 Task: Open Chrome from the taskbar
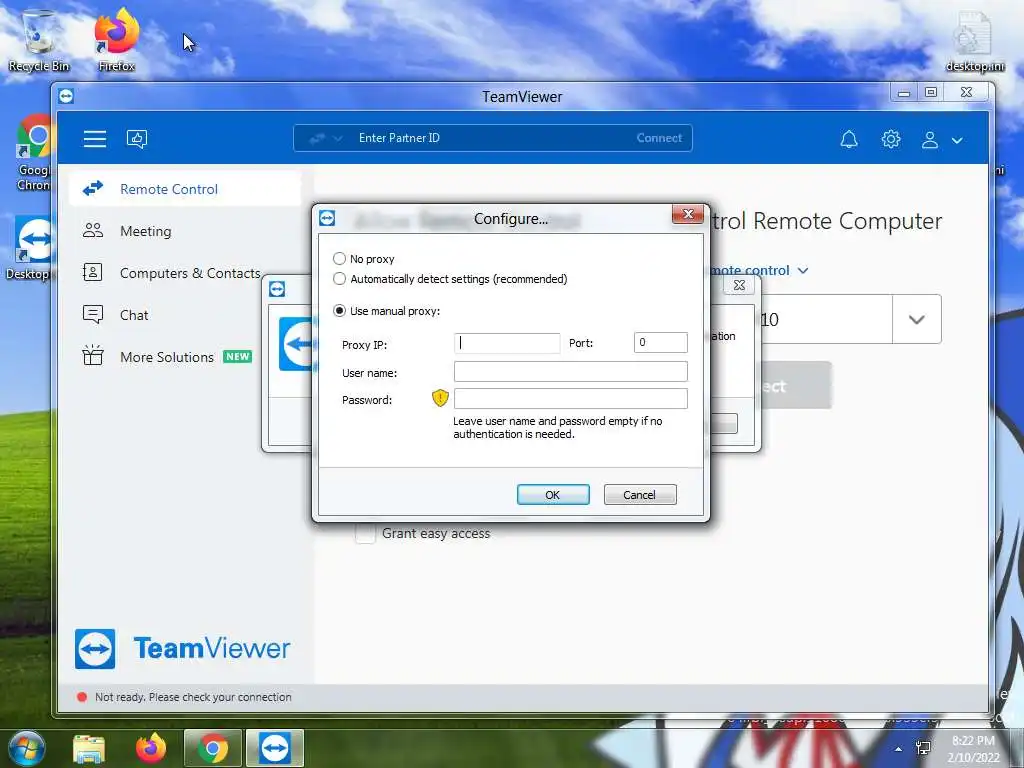[x=212, y=748]
